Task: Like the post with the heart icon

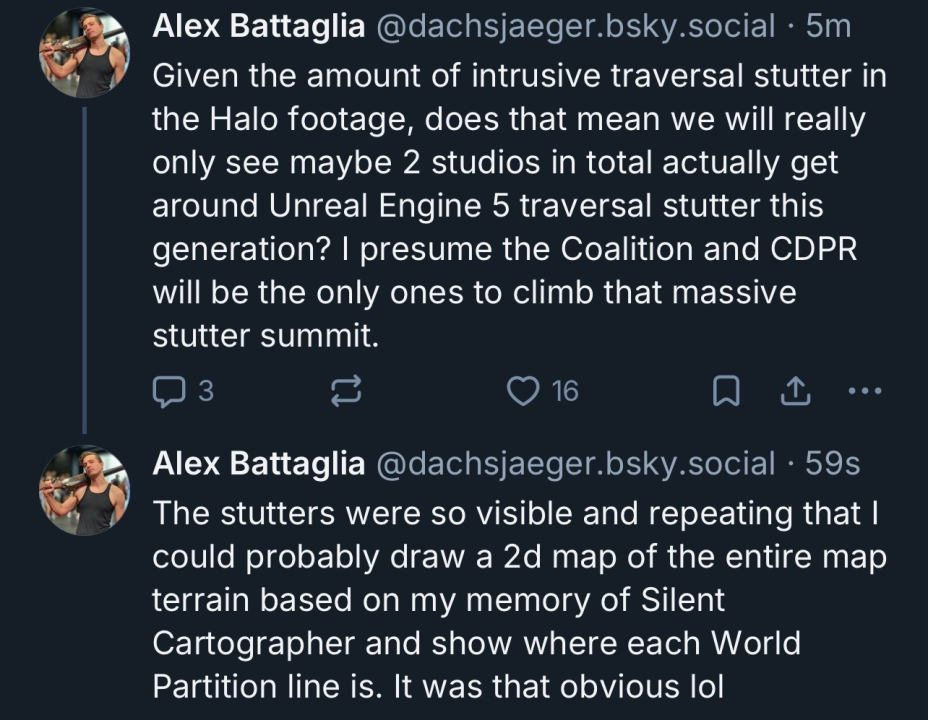Action: [x=523, y=392]
